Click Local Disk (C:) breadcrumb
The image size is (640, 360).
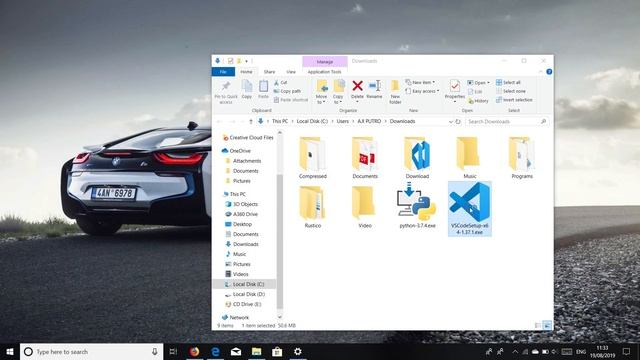pyautogui.click(x=312, y=121)
